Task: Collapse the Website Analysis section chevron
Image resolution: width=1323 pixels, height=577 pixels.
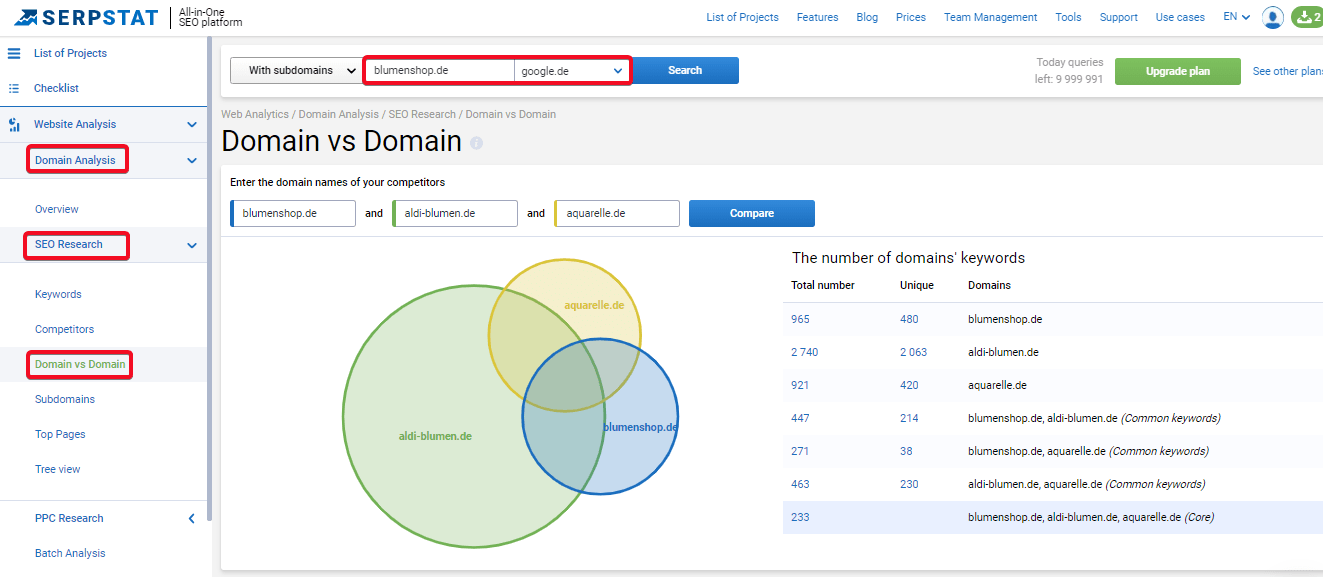Action: click(192, 125)
